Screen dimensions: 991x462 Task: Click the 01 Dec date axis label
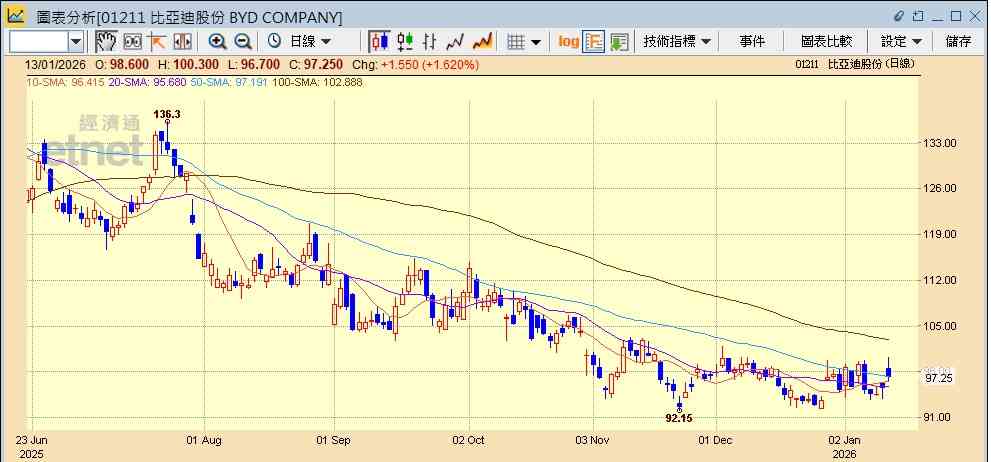[x=716, y=440]
